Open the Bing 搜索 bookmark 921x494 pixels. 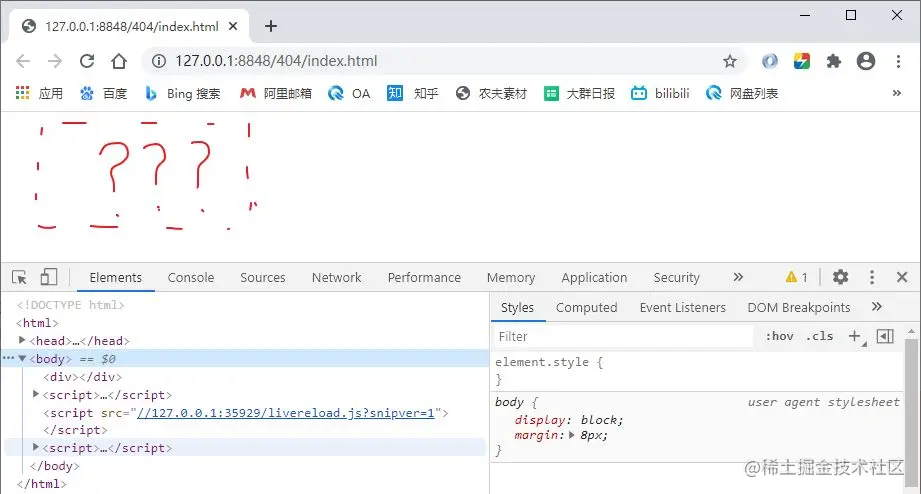183,93
